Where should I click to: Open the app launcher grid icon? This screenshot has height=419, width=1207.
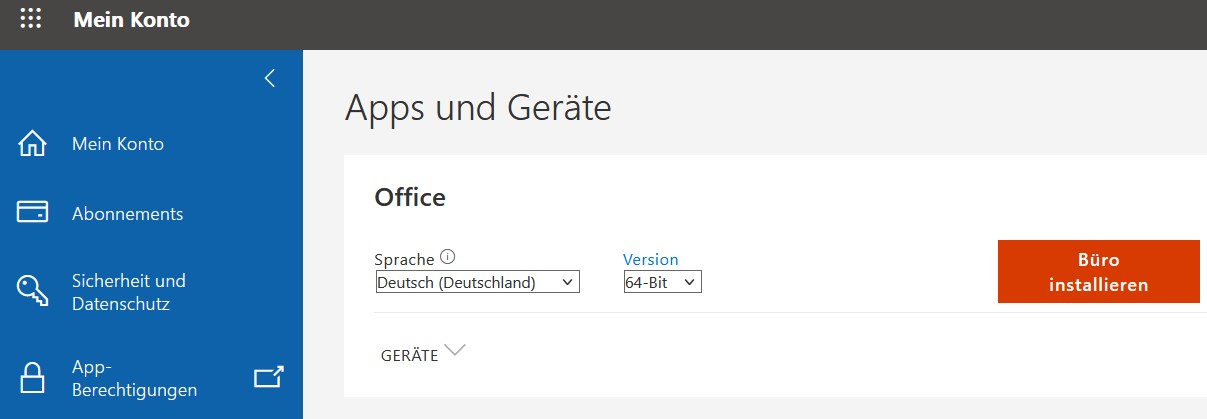pyautogui.click(x=31, y=18)
